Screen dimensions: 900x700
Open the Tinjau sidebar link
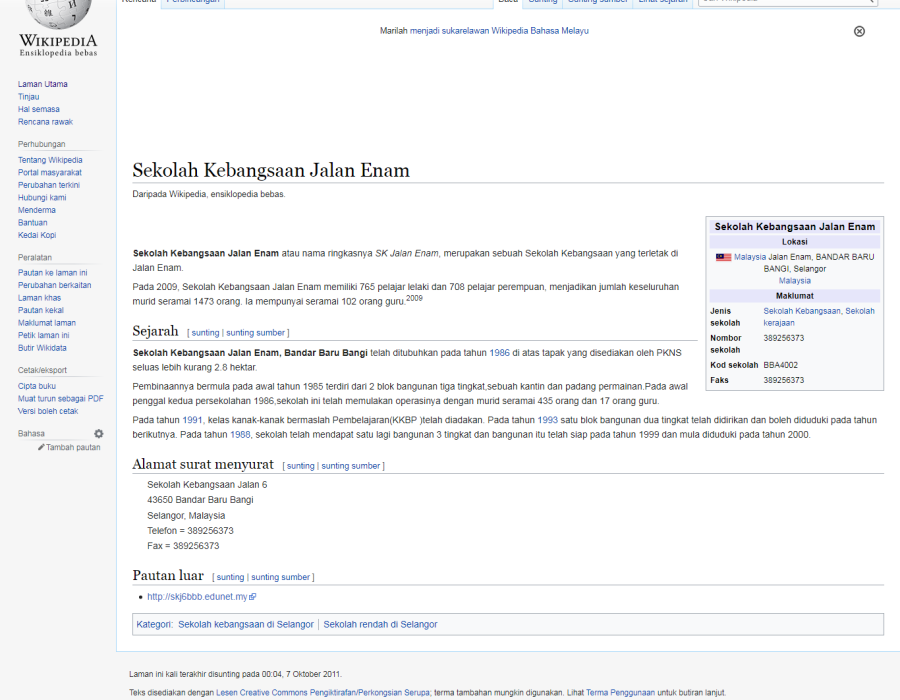tap(28, 97)
